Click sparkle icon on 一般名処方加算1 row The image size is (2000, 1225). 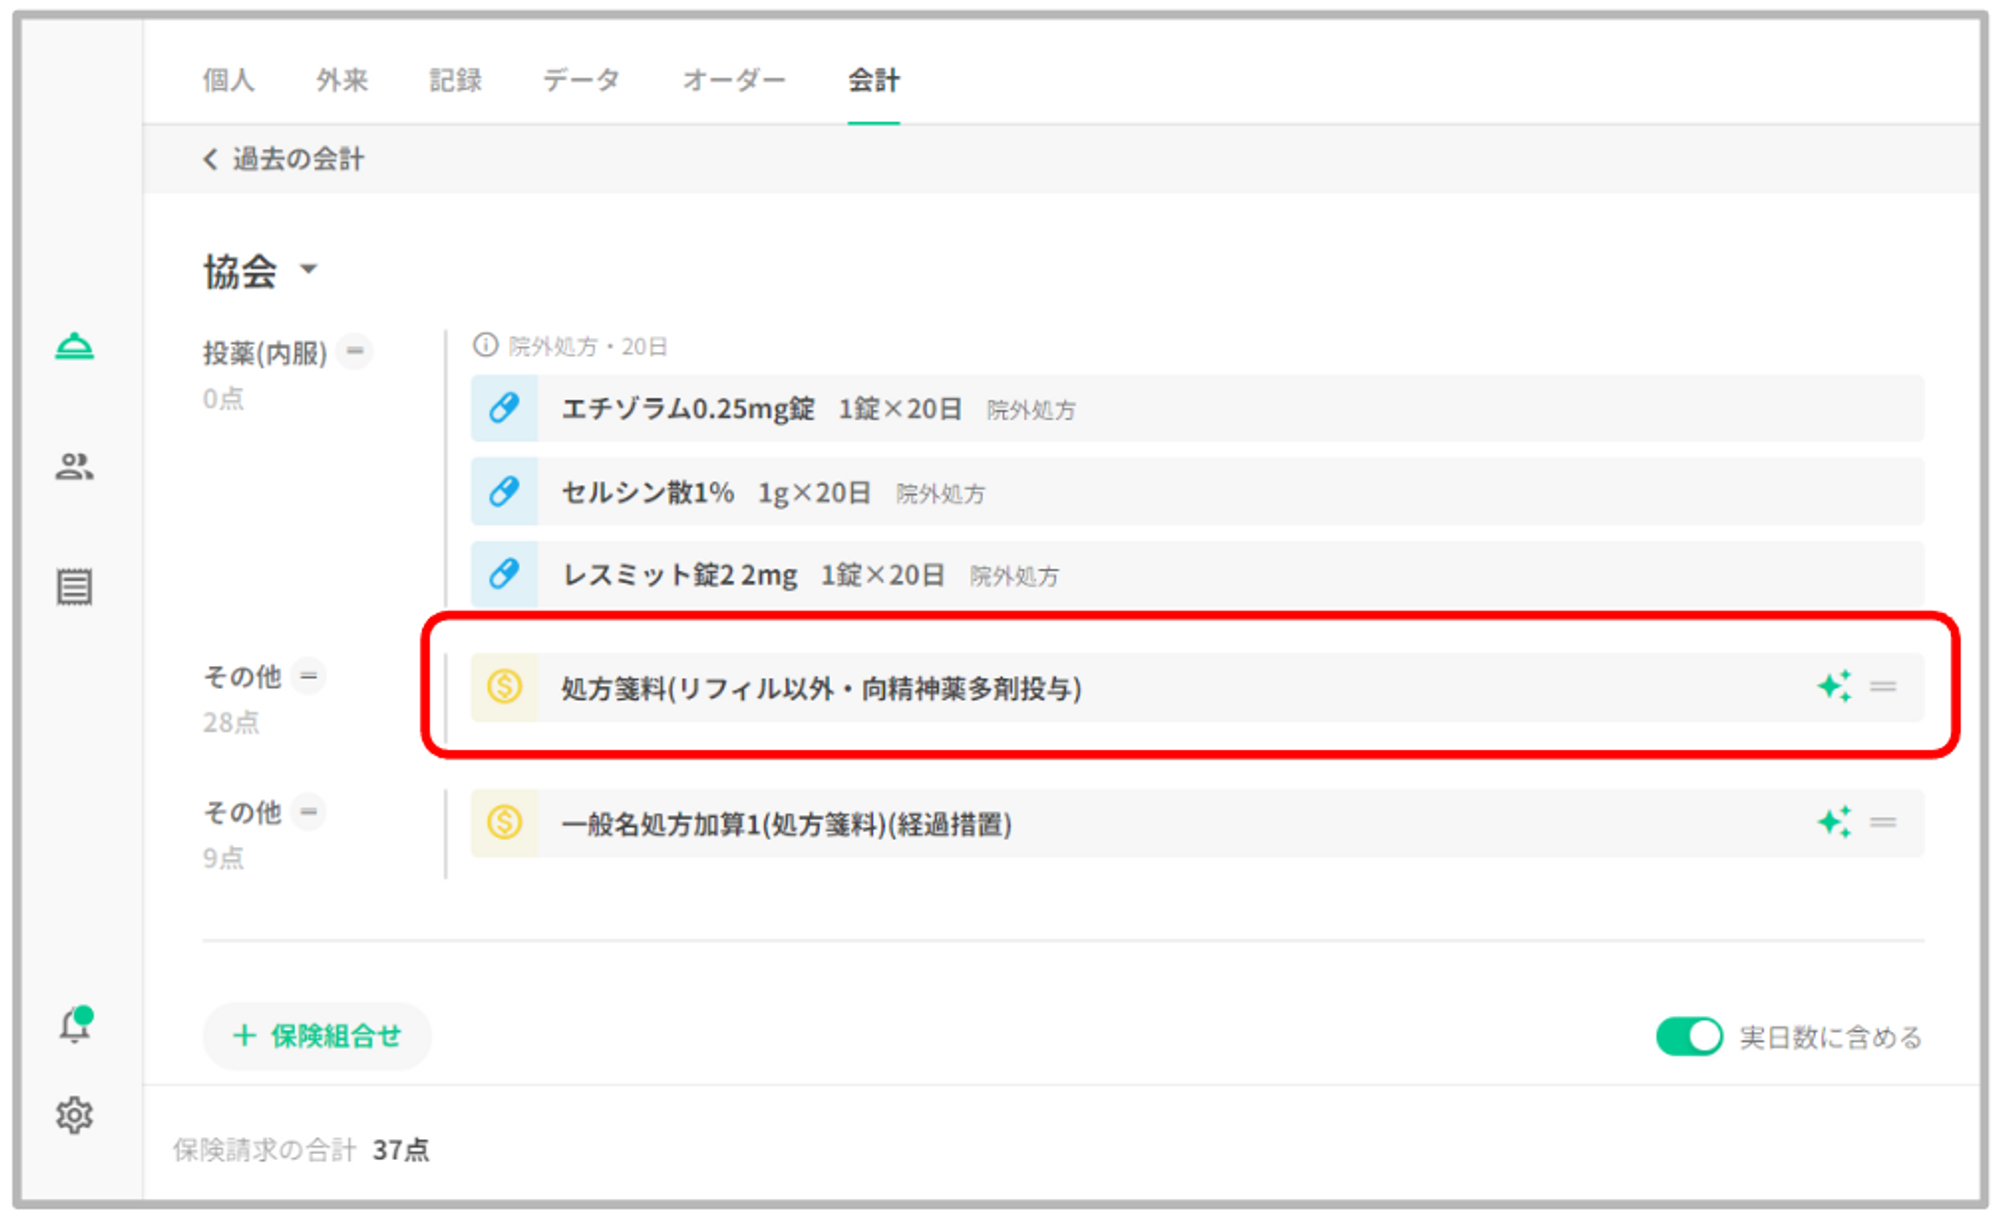(x=1834, y=823)
